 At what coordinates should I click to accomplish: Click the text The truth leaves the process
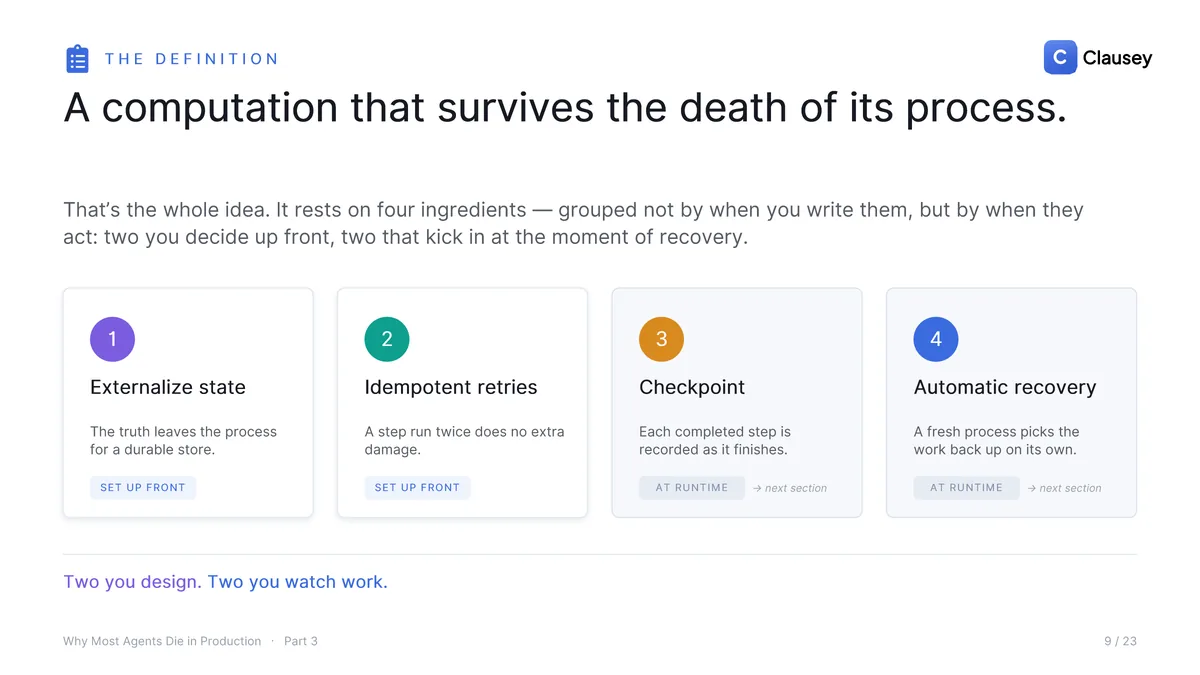(x=183, y=441)
